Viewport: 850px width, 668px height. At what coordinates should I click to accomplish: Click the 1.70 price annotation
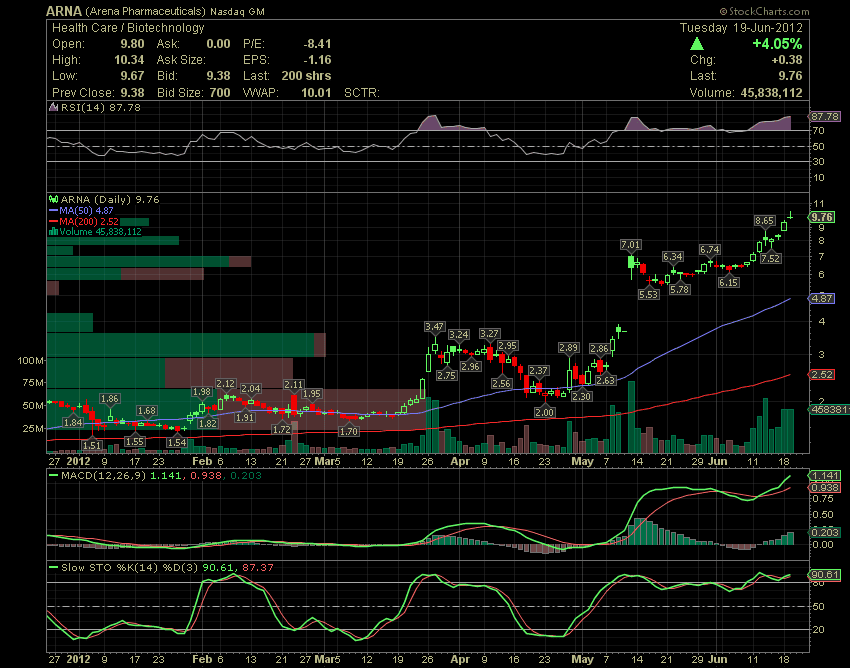[348, 432]
